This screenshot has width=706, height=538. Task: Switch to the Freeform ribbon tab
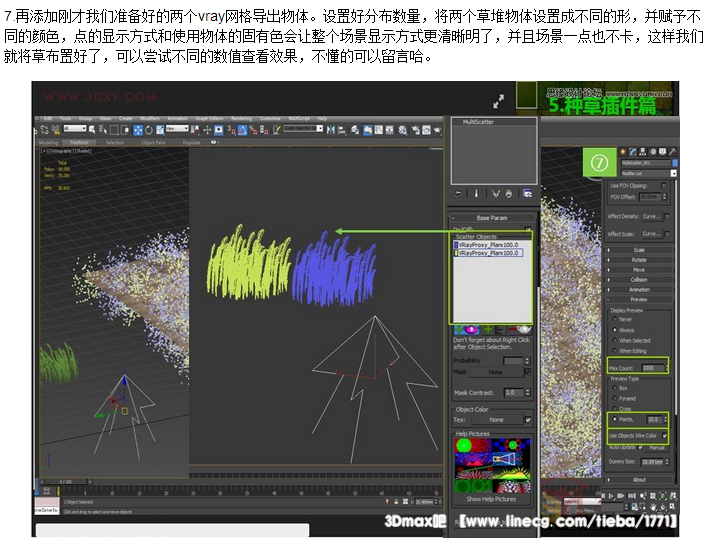coord(79,143)
